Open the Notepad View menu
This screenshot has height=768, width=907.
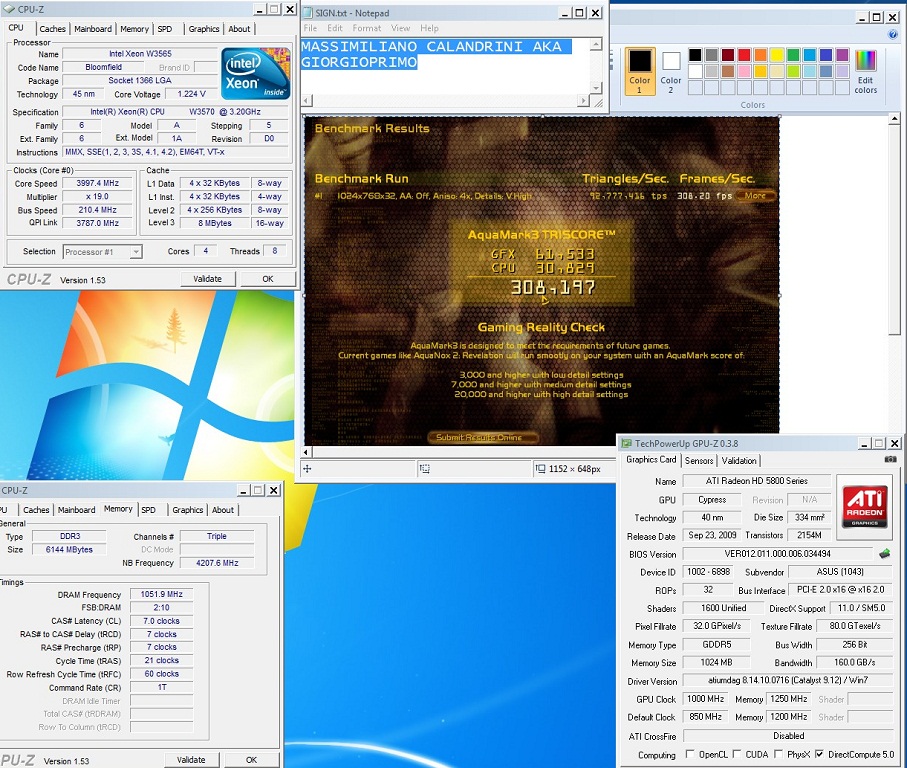pyautogui.click(x=400, y=28)
